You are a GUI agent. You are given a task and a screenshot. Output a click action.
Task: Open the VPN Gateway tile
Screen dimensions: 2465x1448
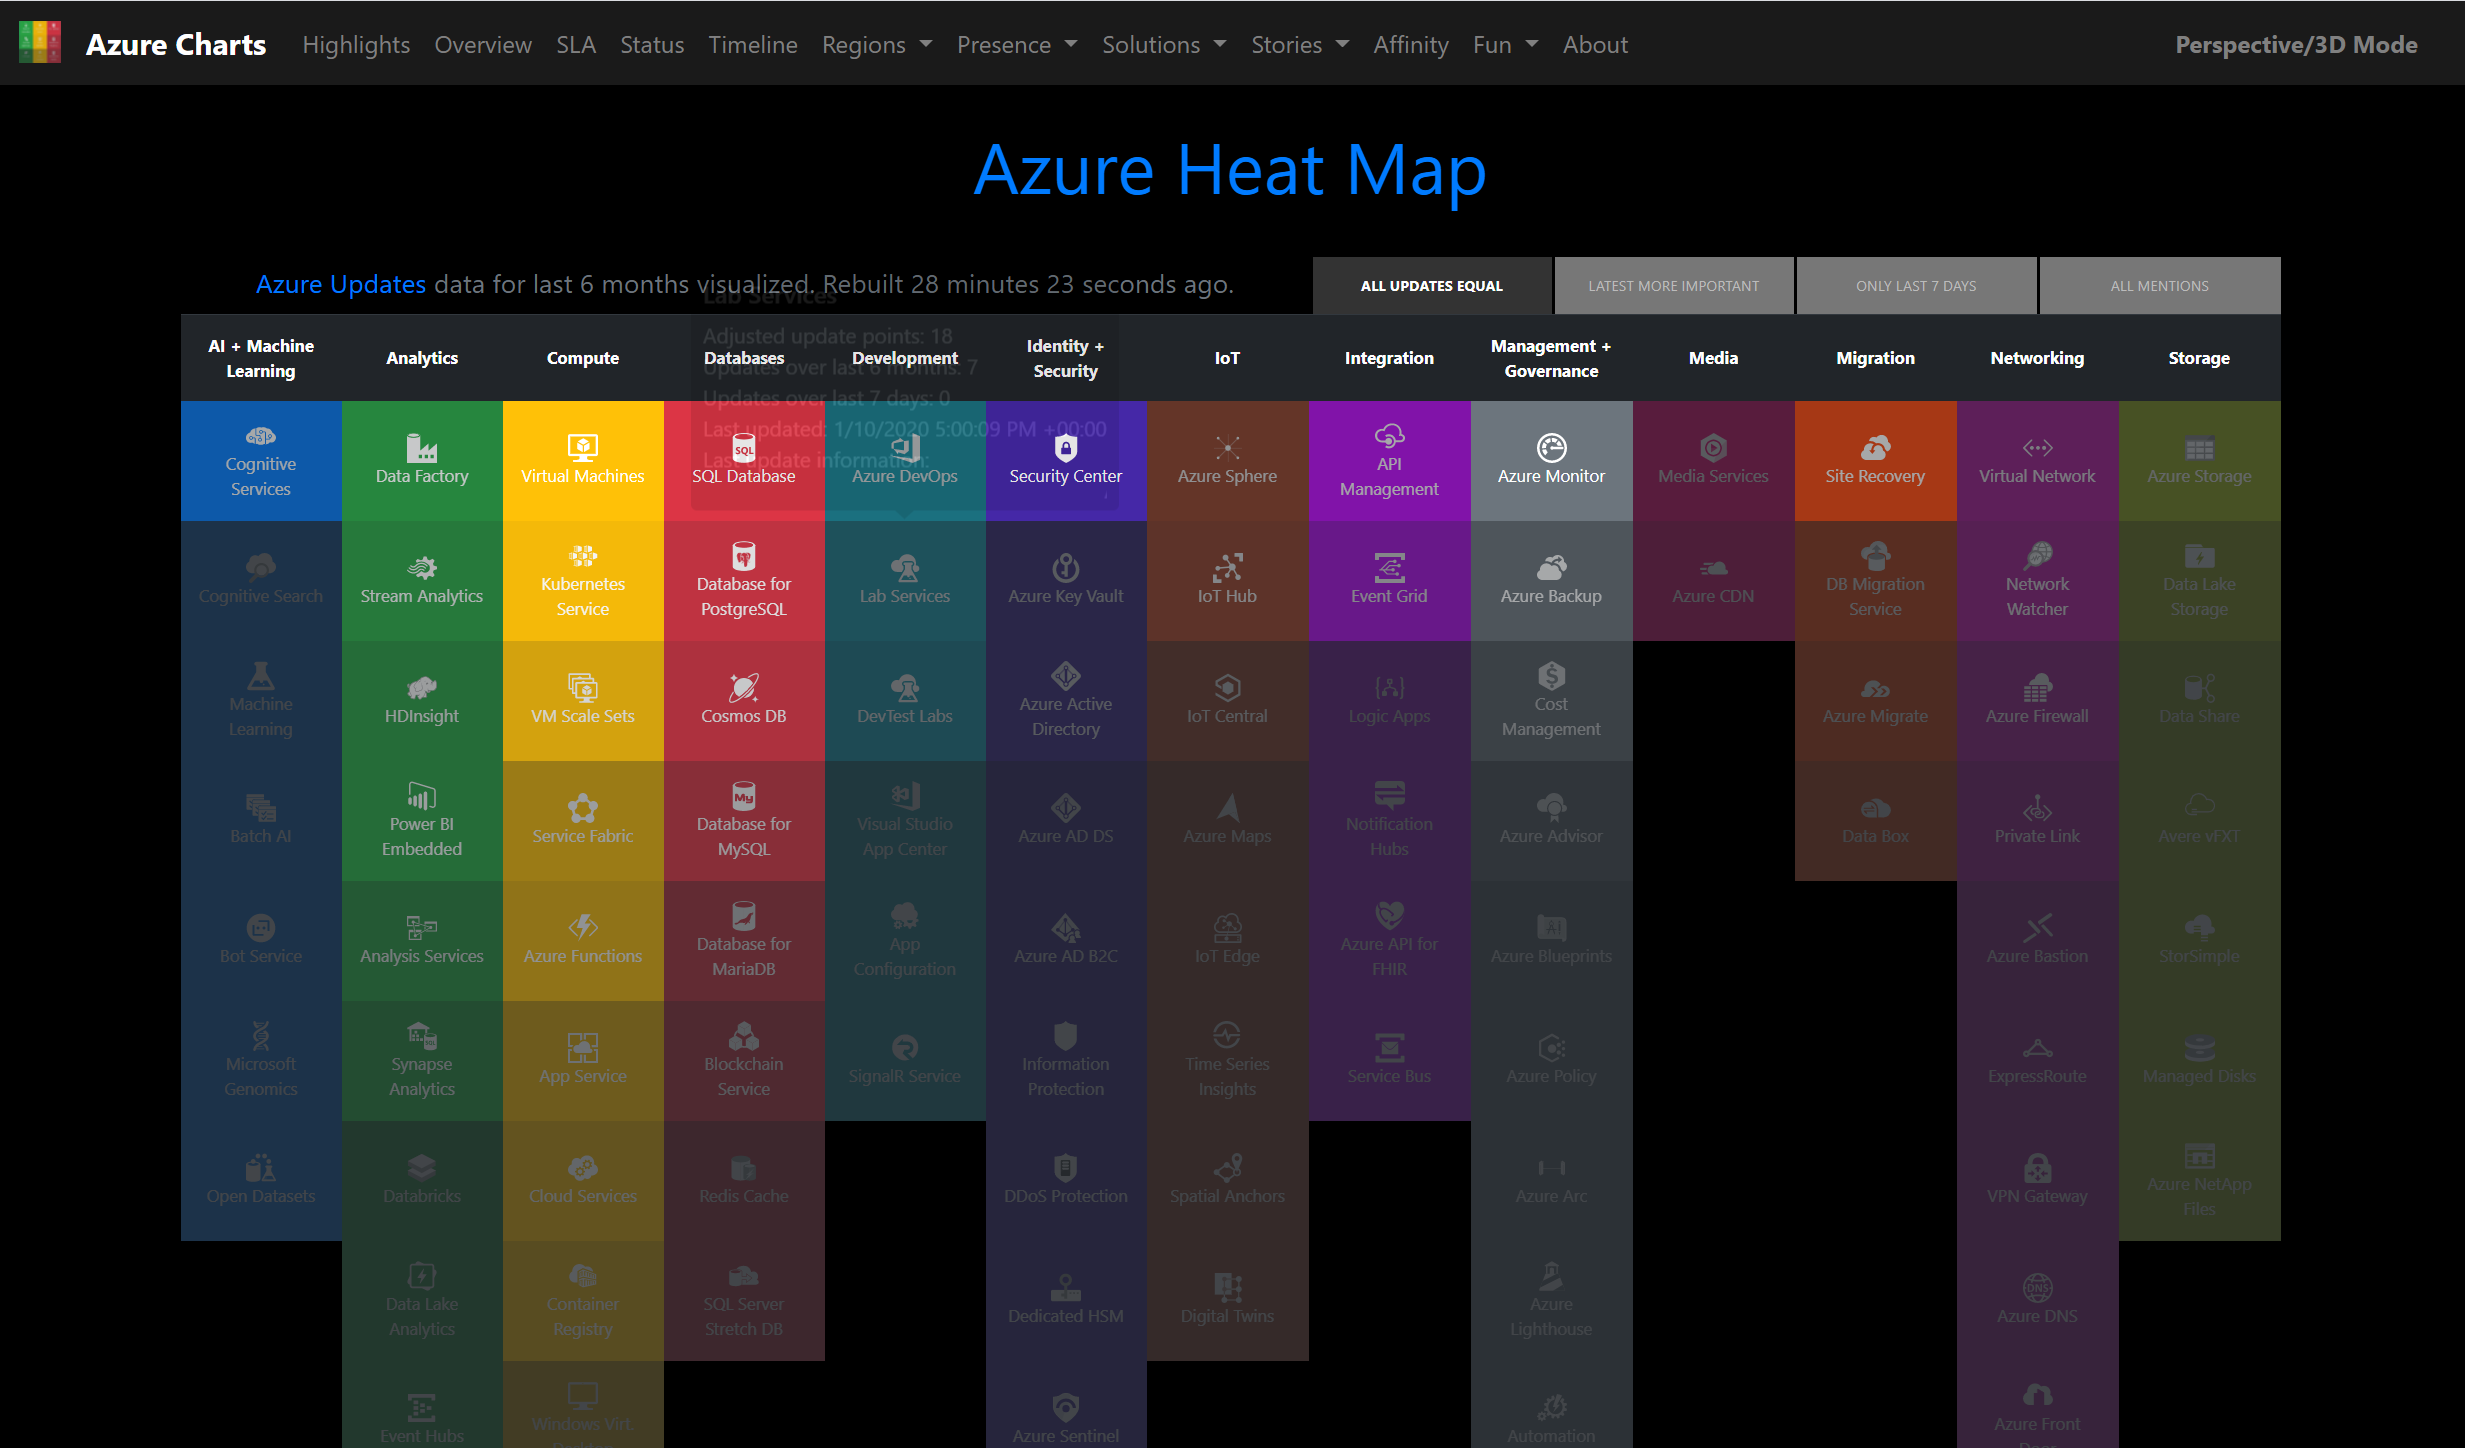click(x=2037, y=1181)
